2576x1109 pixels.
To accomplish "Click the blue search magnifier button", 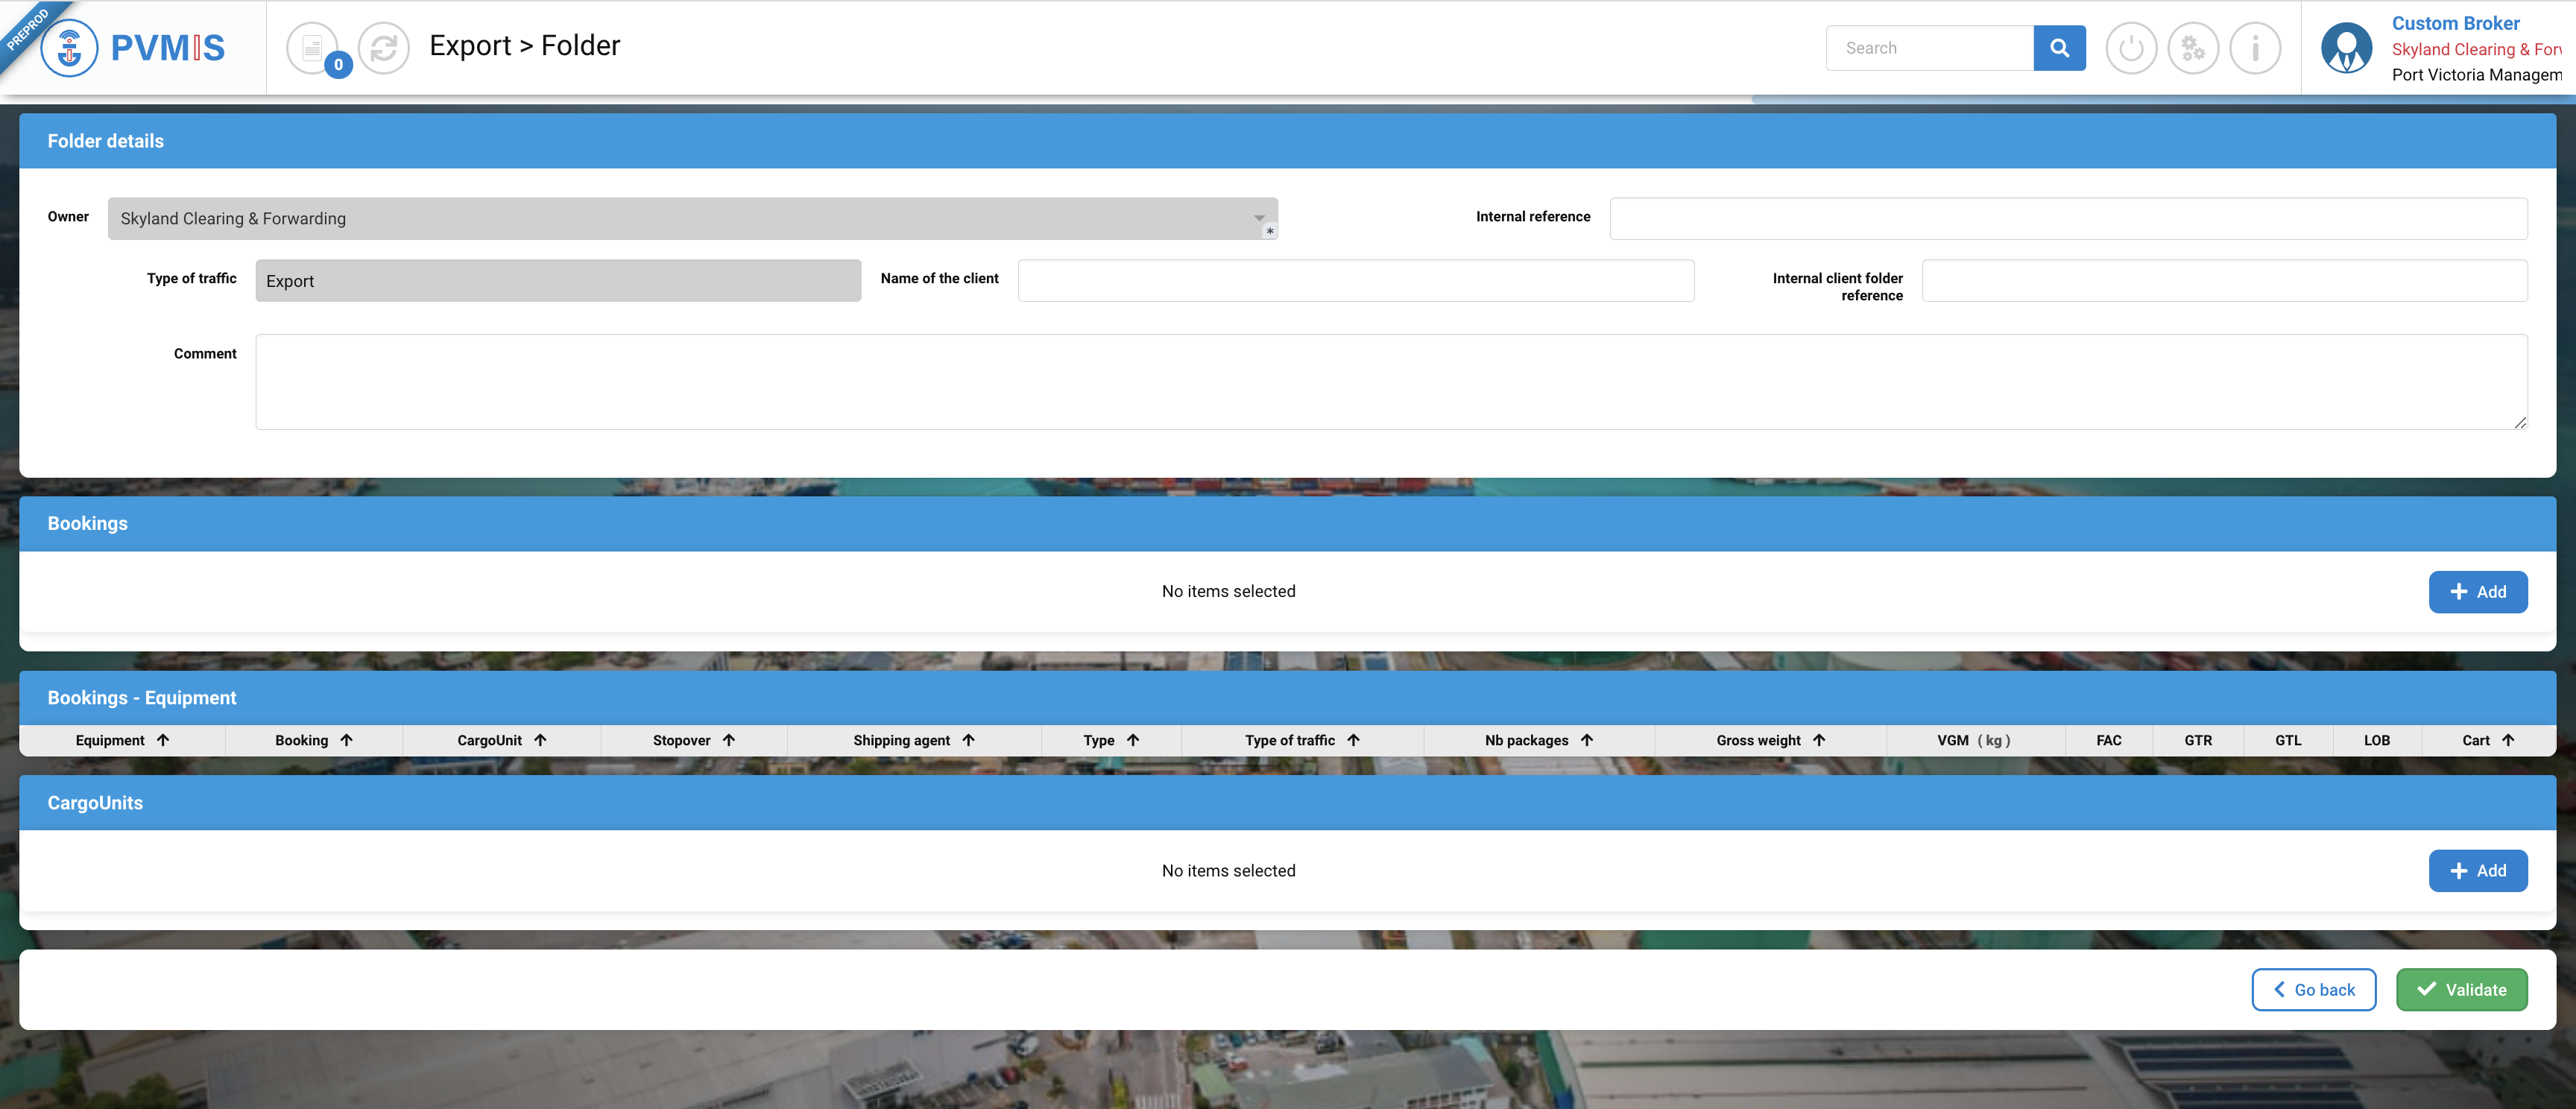I will (2059, 48).
